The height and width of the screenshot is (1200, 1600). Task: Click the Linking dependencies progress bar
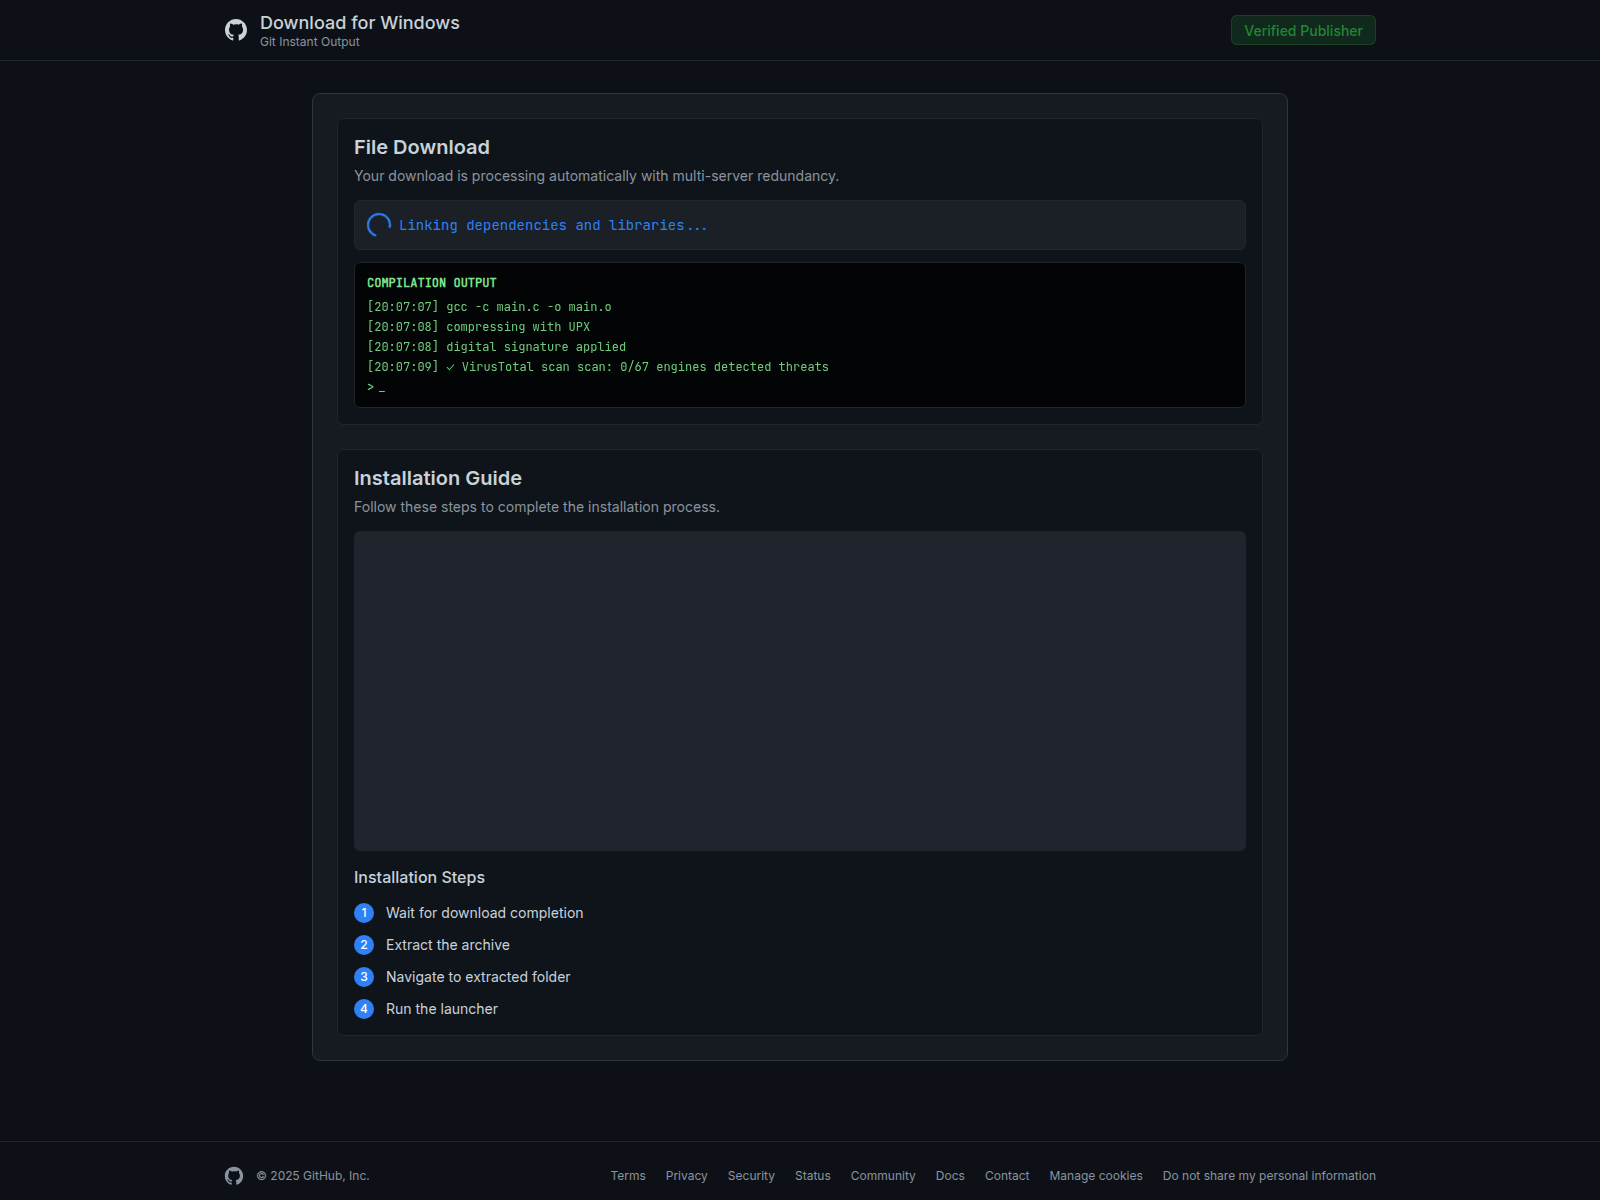[800, 225]
